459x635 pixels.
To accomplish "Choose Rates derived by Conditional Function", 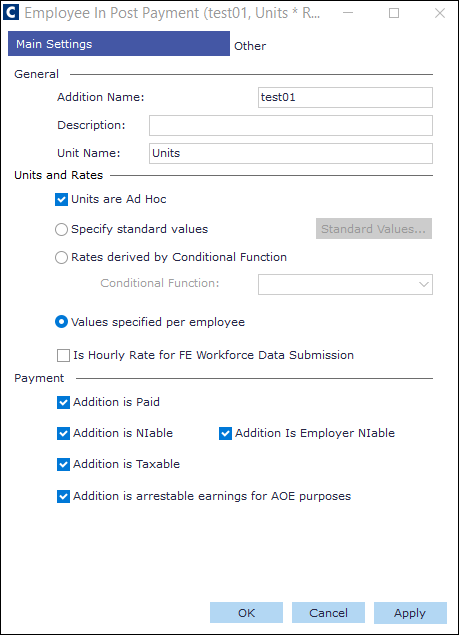I will click(x=61, y=258).
